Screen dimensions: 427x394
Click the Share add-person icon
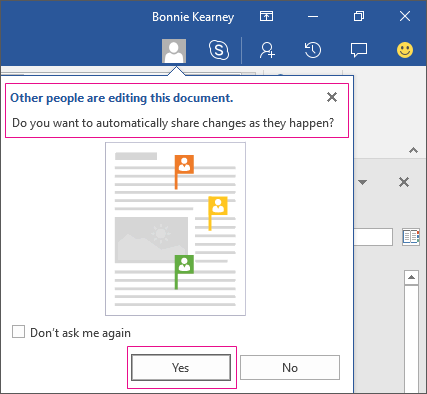point(267,50)
